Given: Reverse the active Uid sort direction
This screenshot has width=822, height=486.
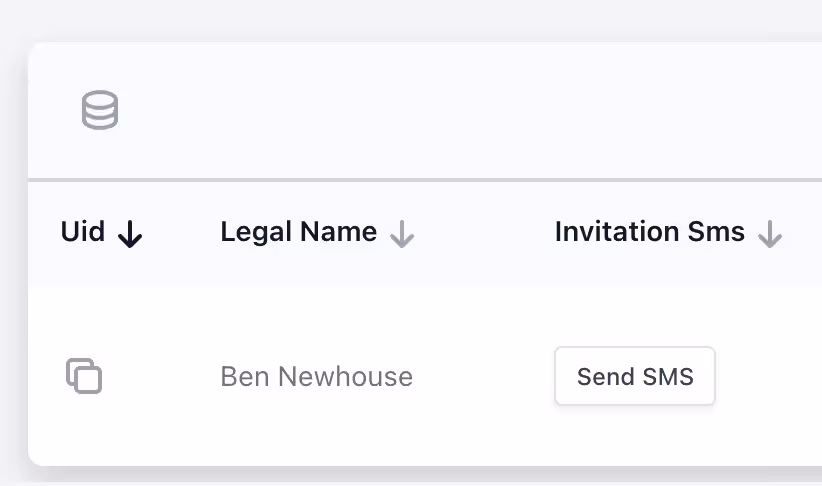Looking at the screenshot, I should coord(130,234).
